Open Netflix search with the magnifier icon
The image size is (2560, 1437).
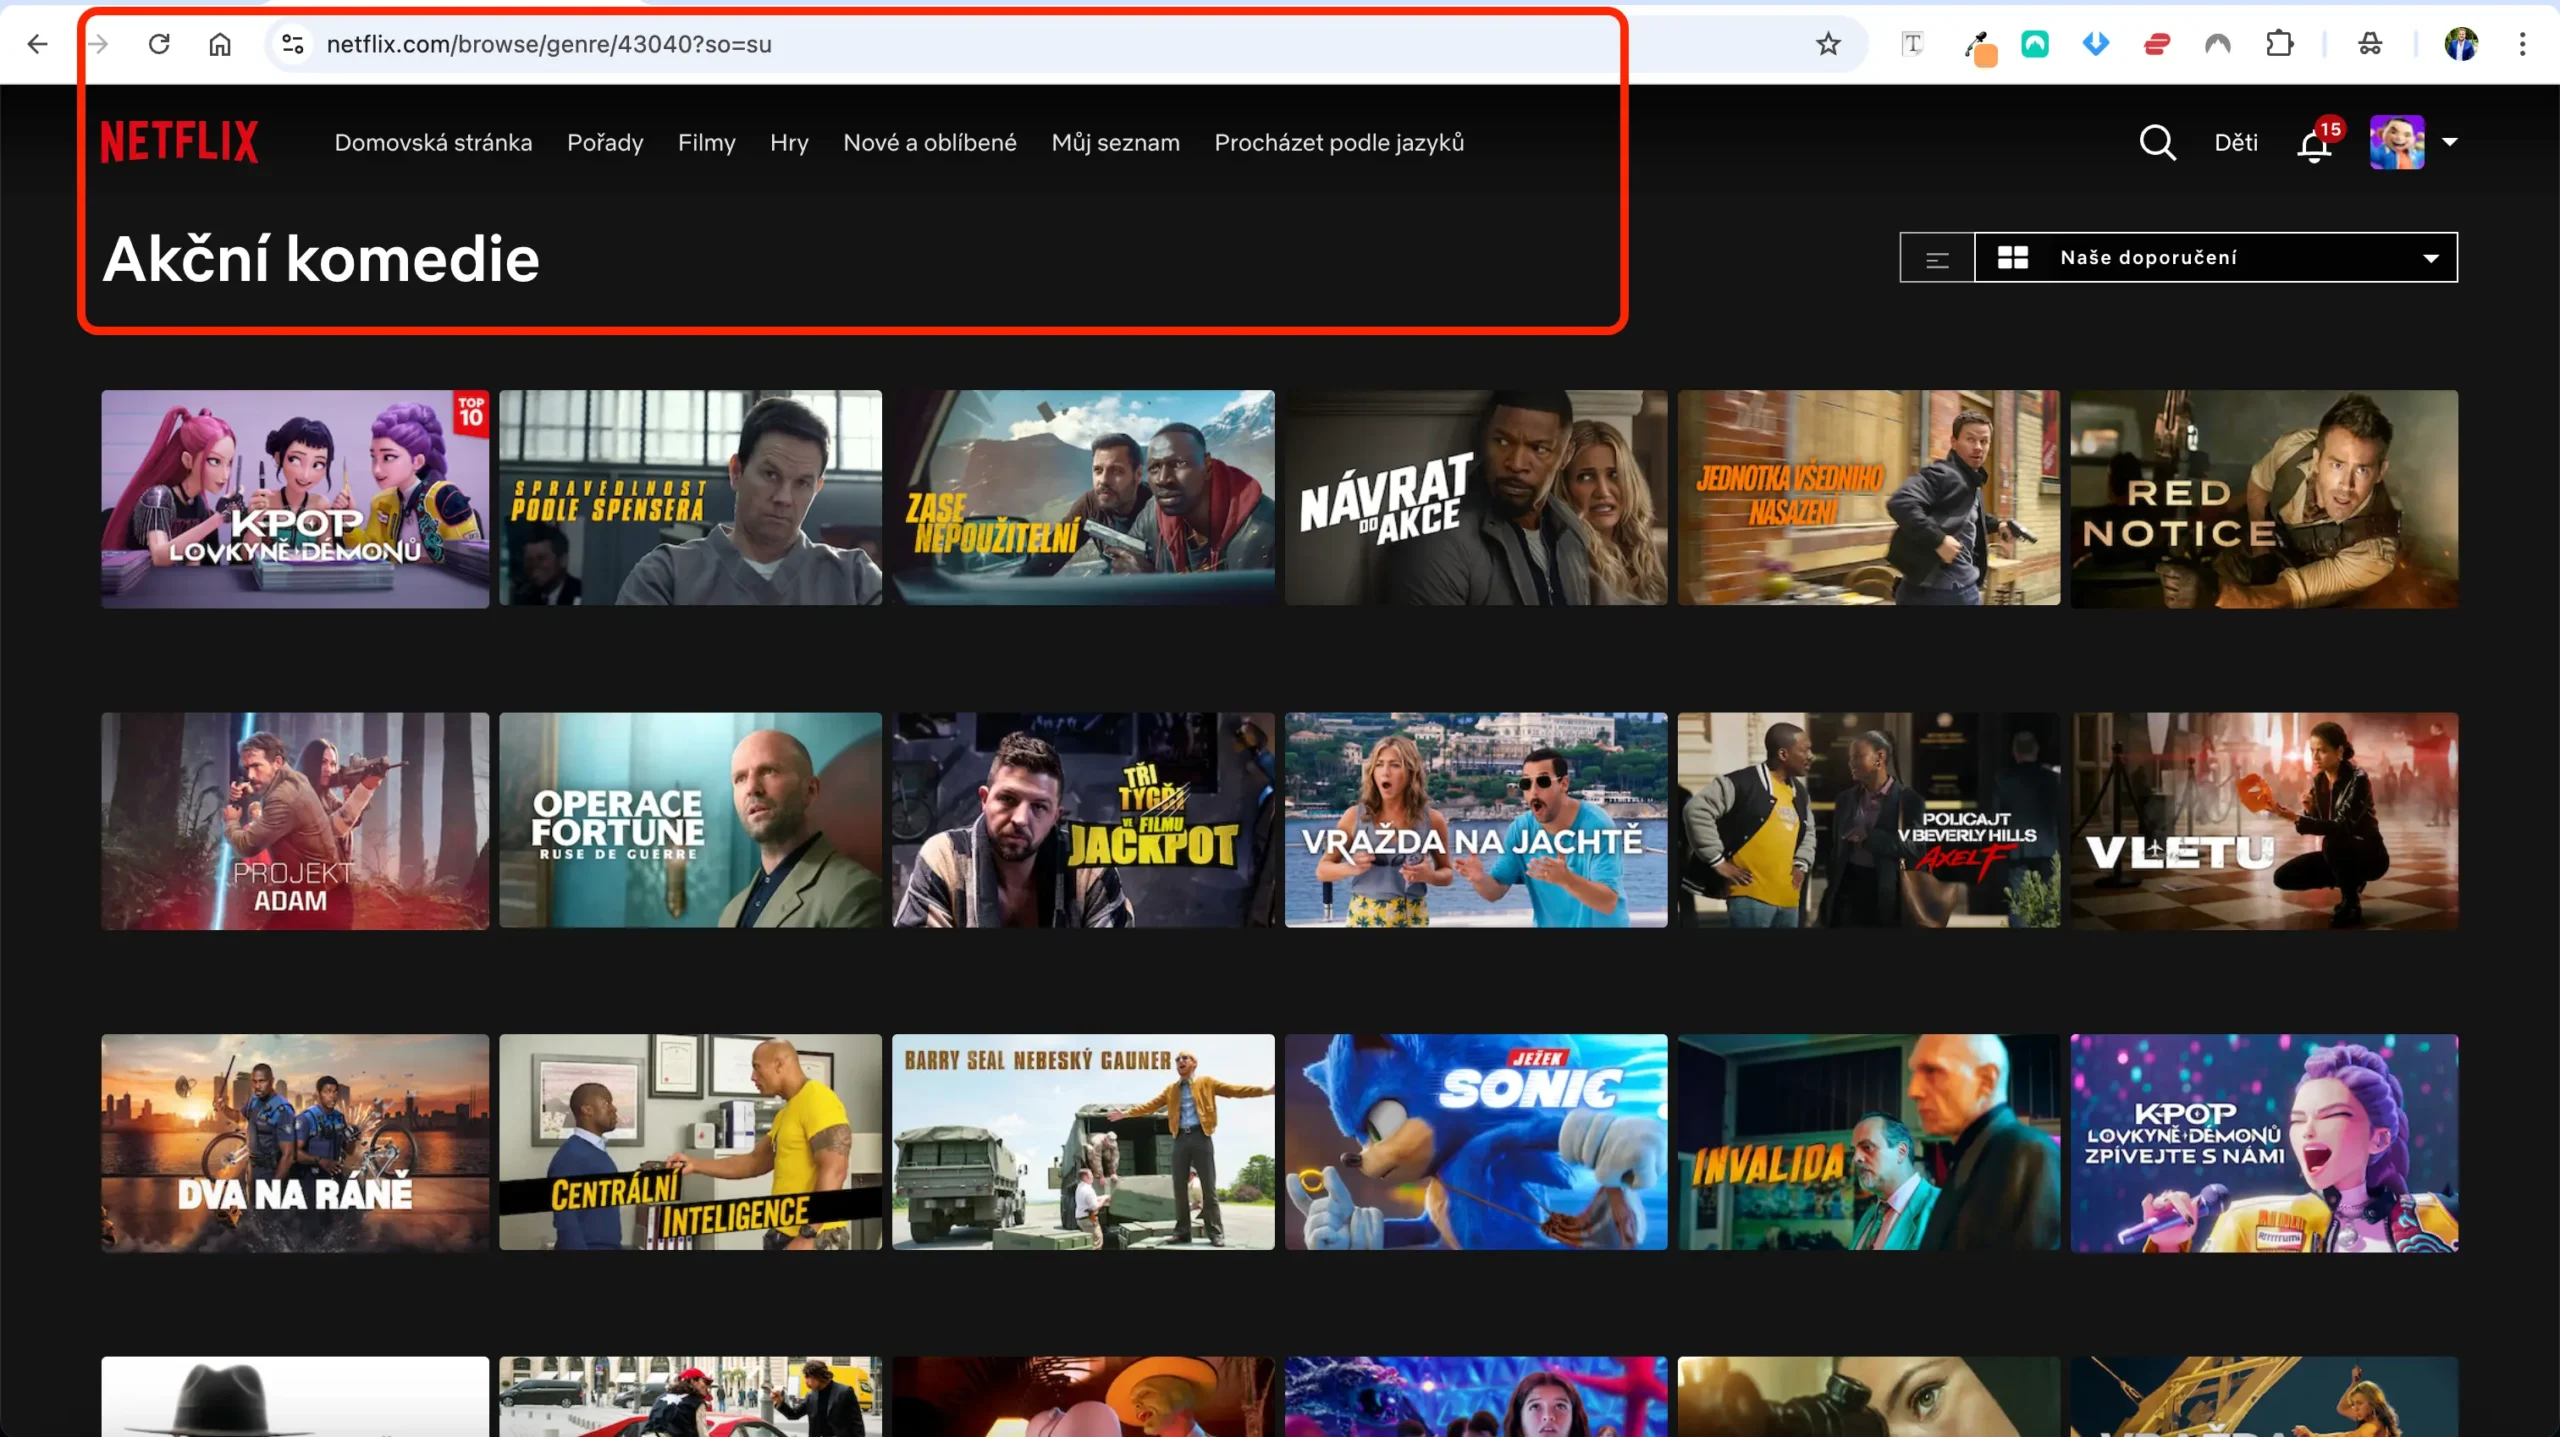coord(2157,142)
